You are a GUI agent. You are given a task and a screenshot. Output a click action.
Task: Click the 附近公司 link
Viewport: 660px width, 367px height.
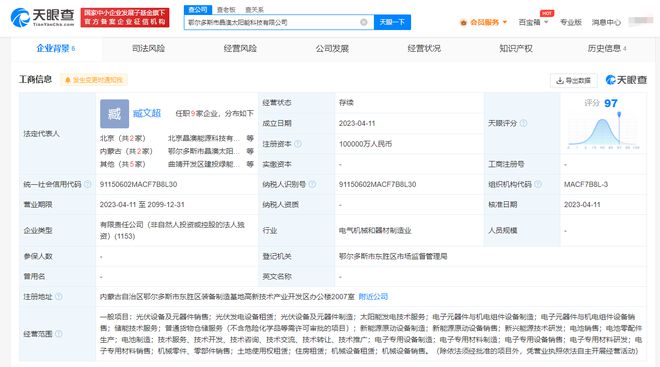tap(373, 297)
